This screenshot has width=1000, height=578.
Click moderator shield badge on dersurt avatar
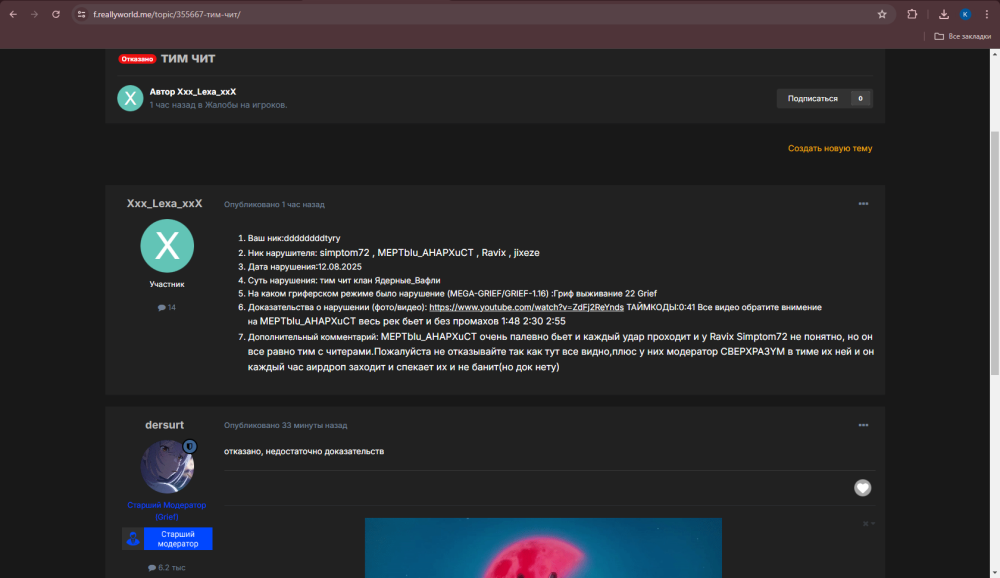(189, 447)
